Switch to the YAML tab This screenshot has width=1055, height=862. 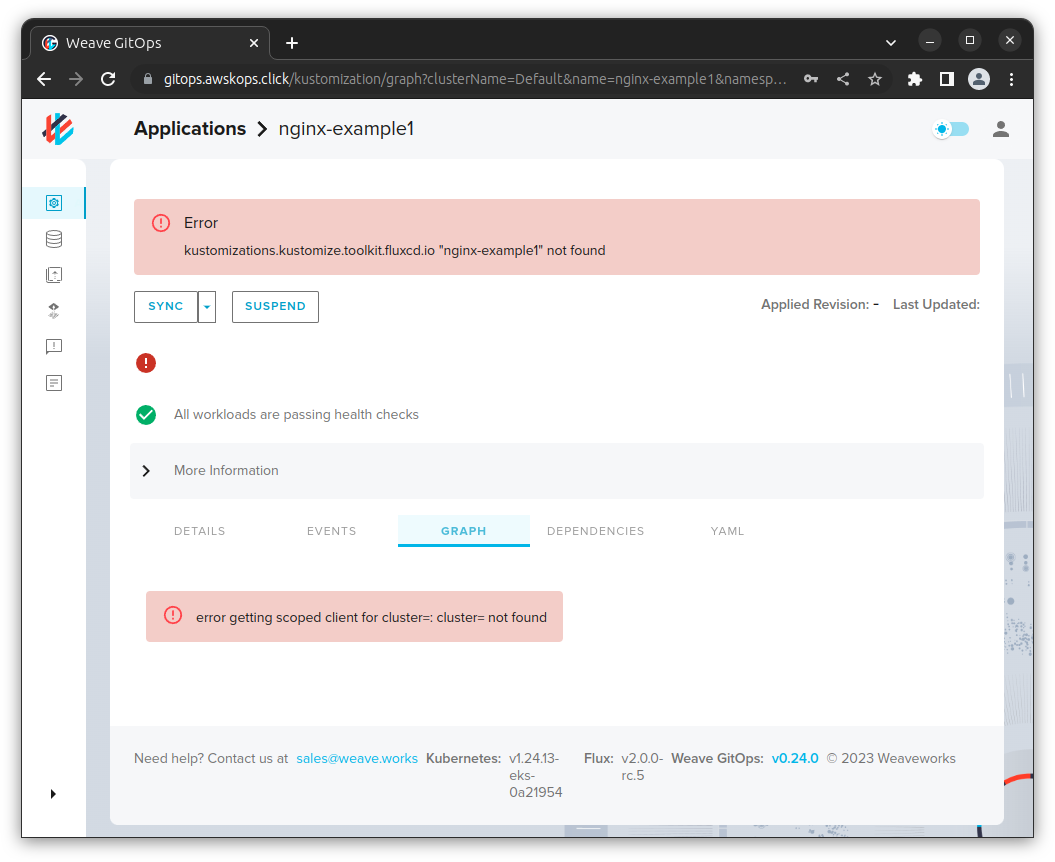tap(727, 531)
